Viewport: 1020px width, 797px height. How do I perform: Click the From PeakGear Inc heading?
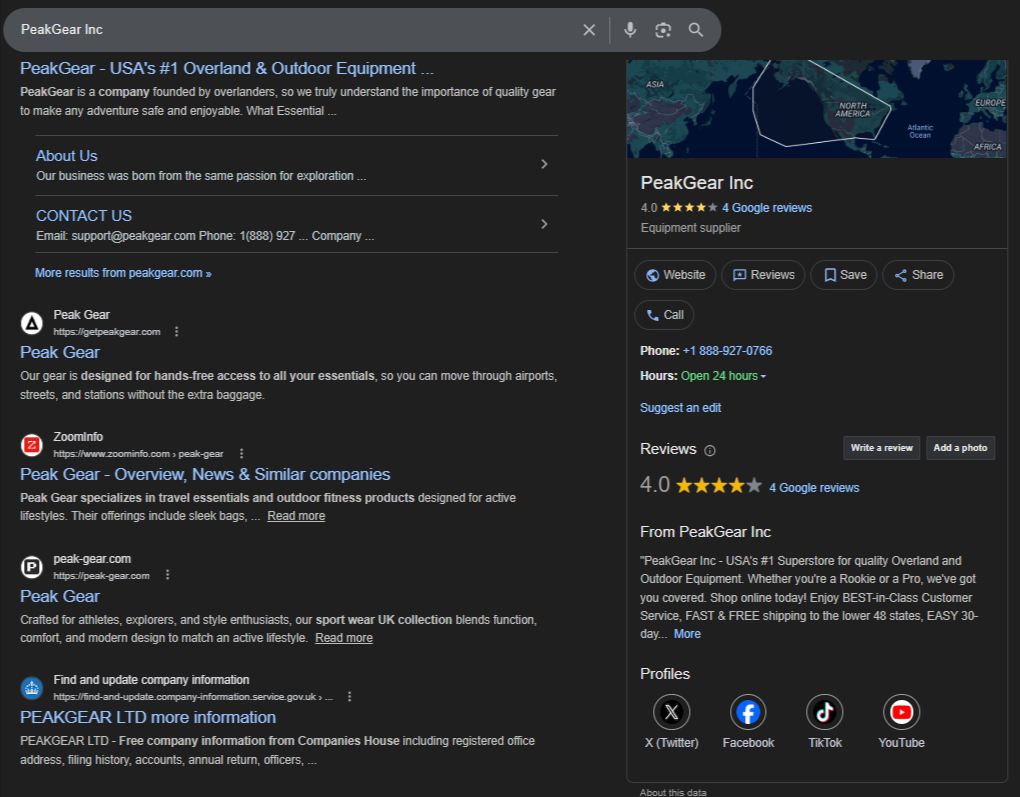point(705,532)
